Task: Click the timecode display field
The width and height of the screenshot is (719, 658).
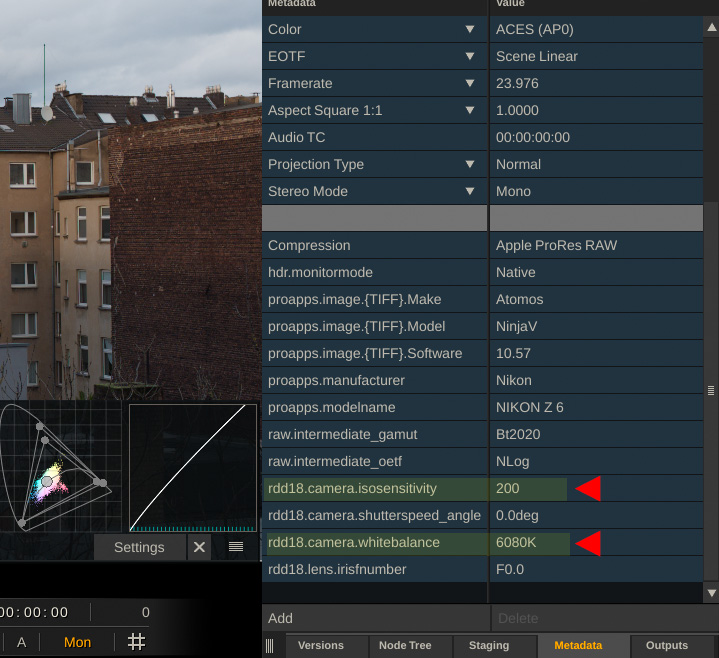Action: (x=34, y=612)
